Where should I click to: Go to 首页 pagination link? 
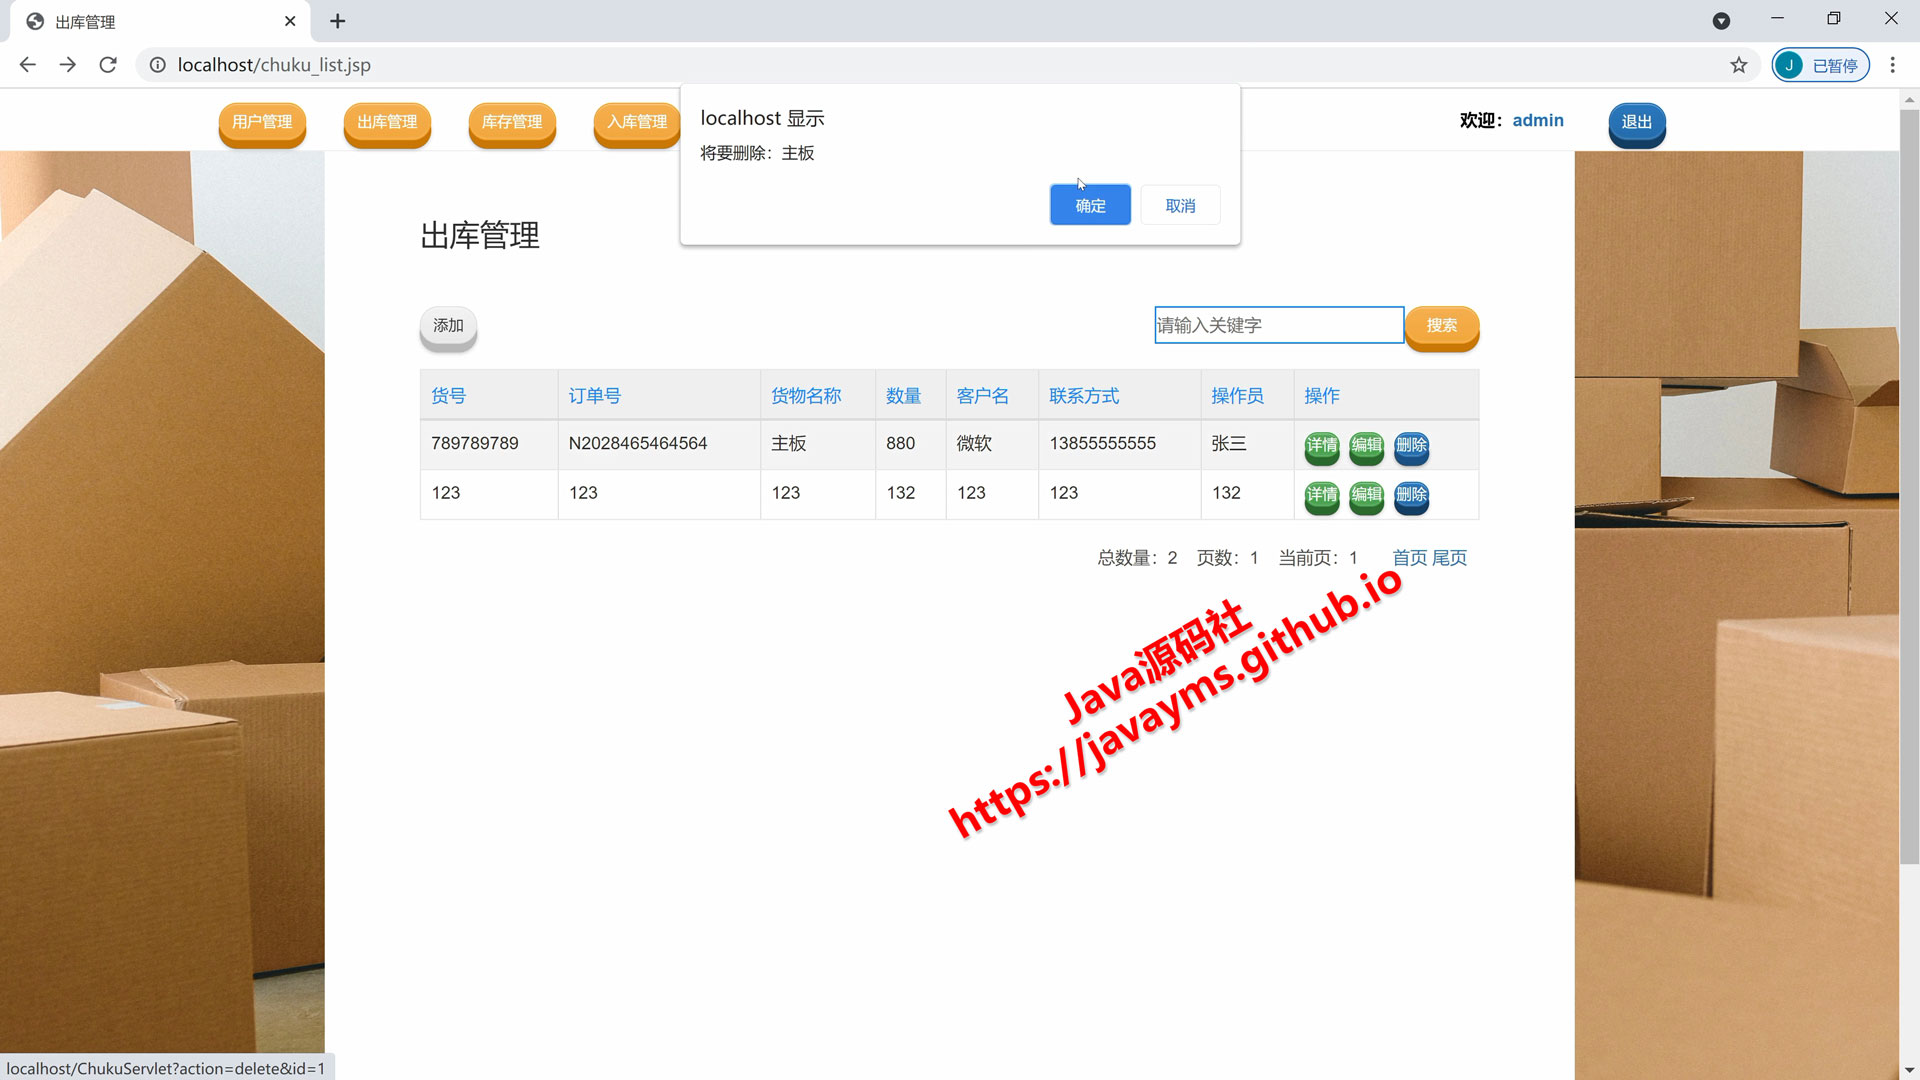click(1410, 558)
